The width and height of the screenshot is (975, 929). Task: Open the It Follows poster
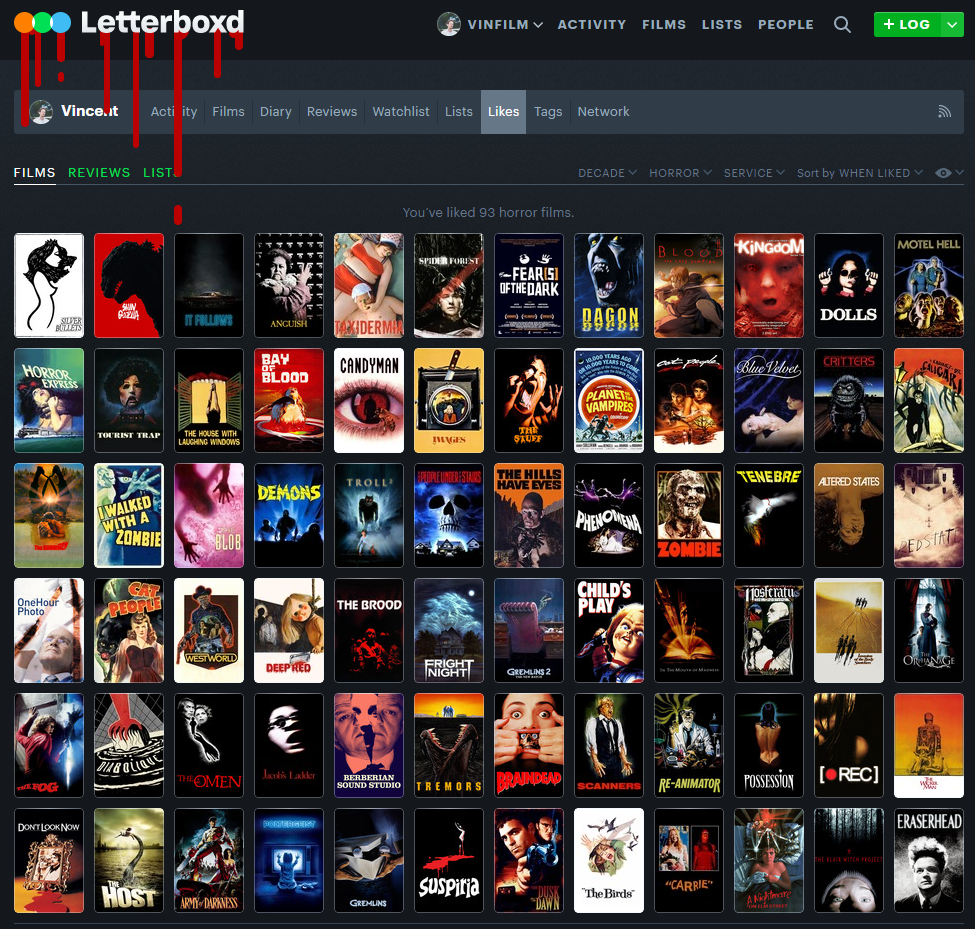click(x=209, y=285)
